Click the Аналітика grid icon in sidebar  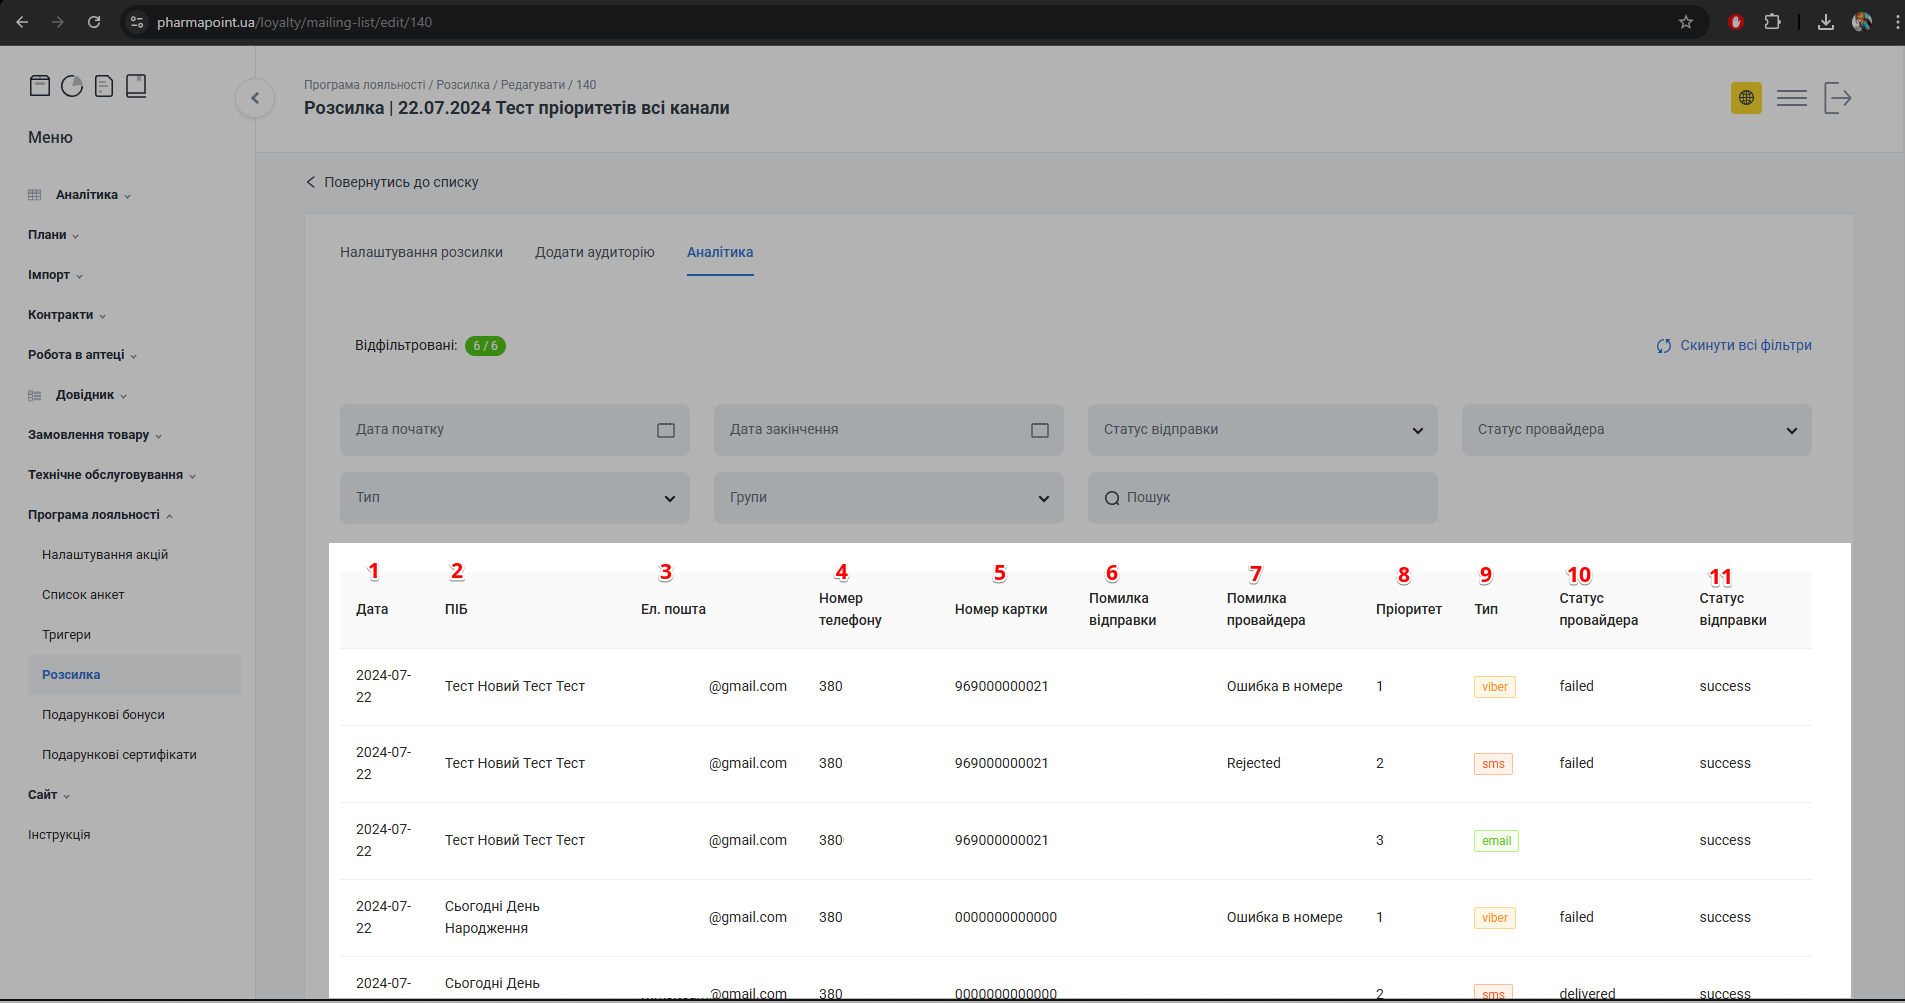[35, 195]
